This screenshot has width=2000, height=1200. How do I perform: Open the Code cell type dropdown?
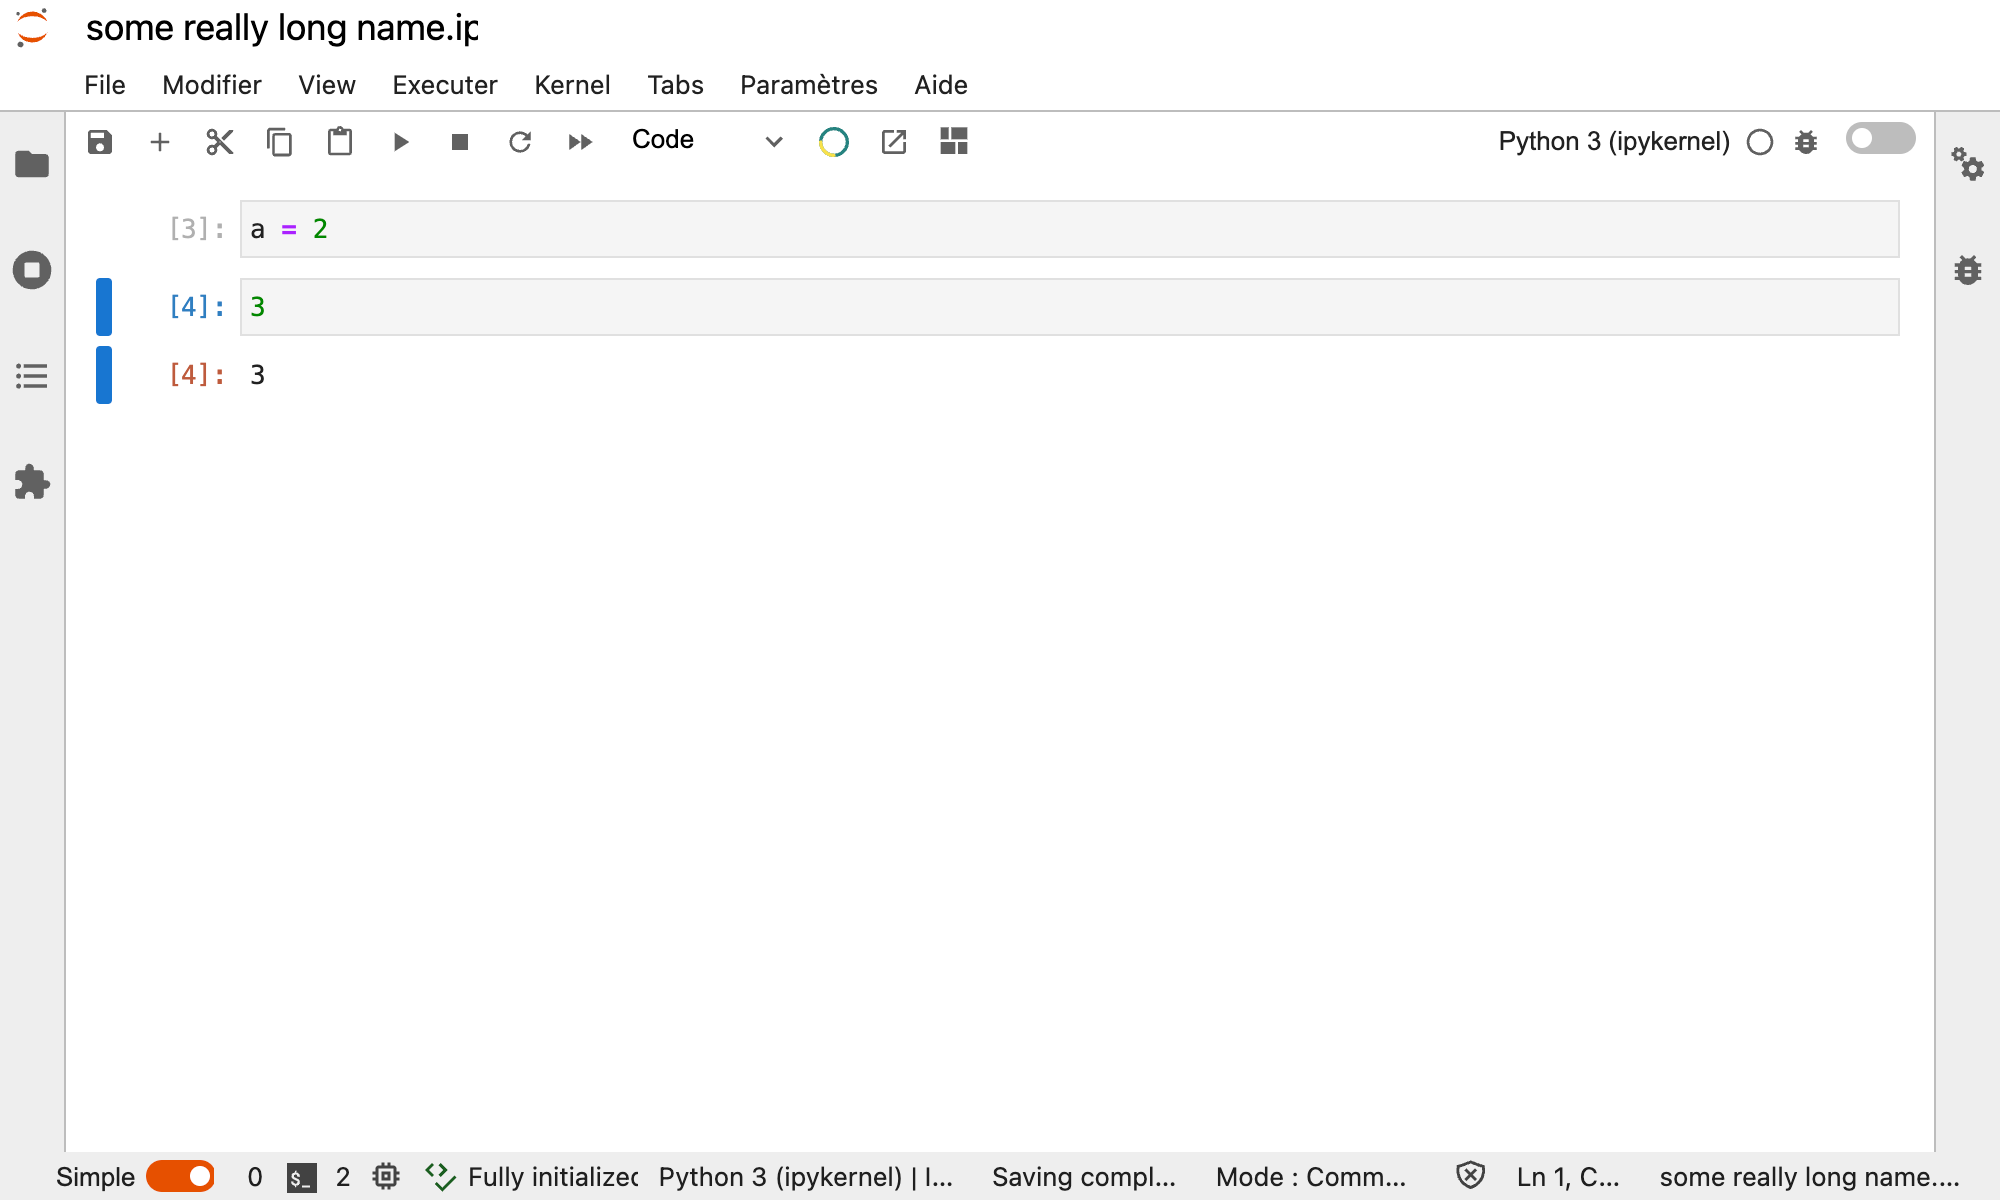[x=706, y=141]
